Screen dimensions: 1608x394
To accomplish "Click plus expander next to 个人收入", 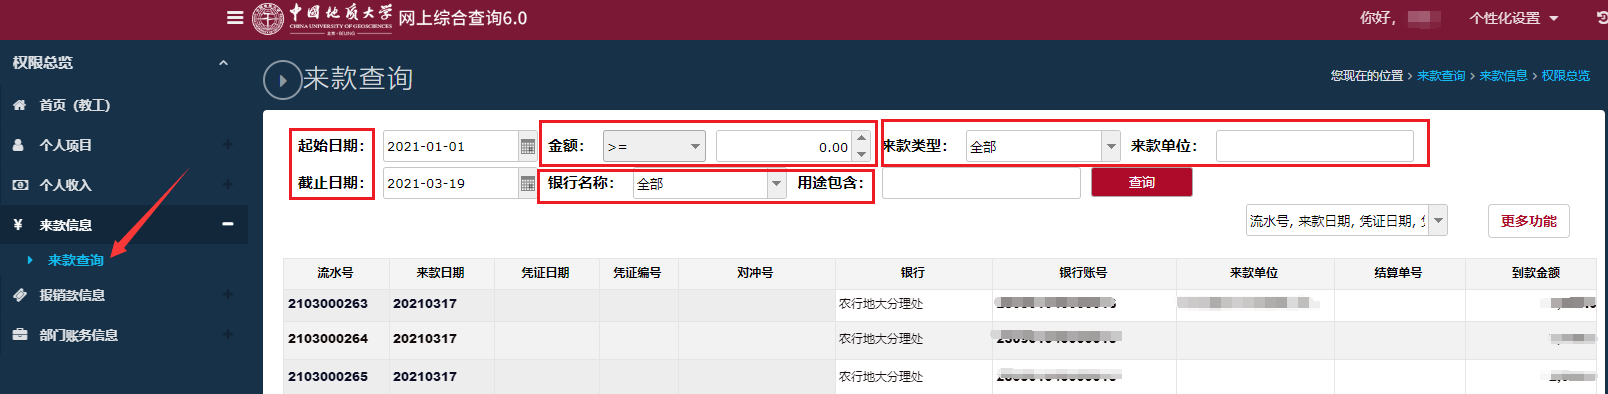I will point(228,185).
